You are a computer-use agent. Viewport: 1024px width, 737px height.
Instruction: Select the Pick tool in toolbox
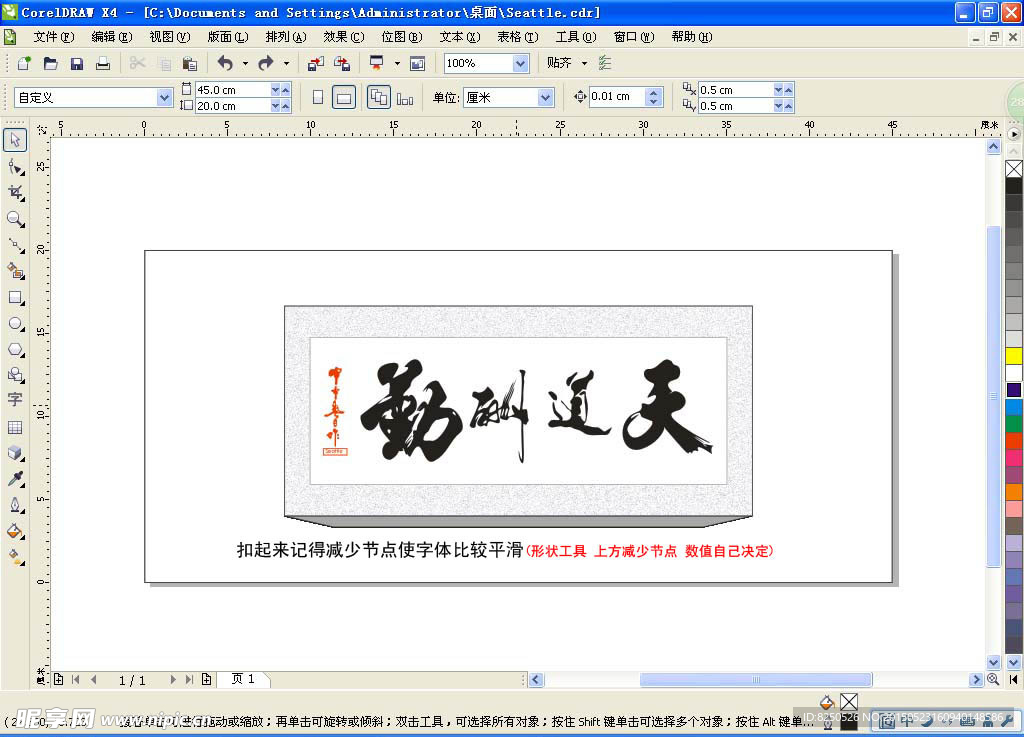15,140
